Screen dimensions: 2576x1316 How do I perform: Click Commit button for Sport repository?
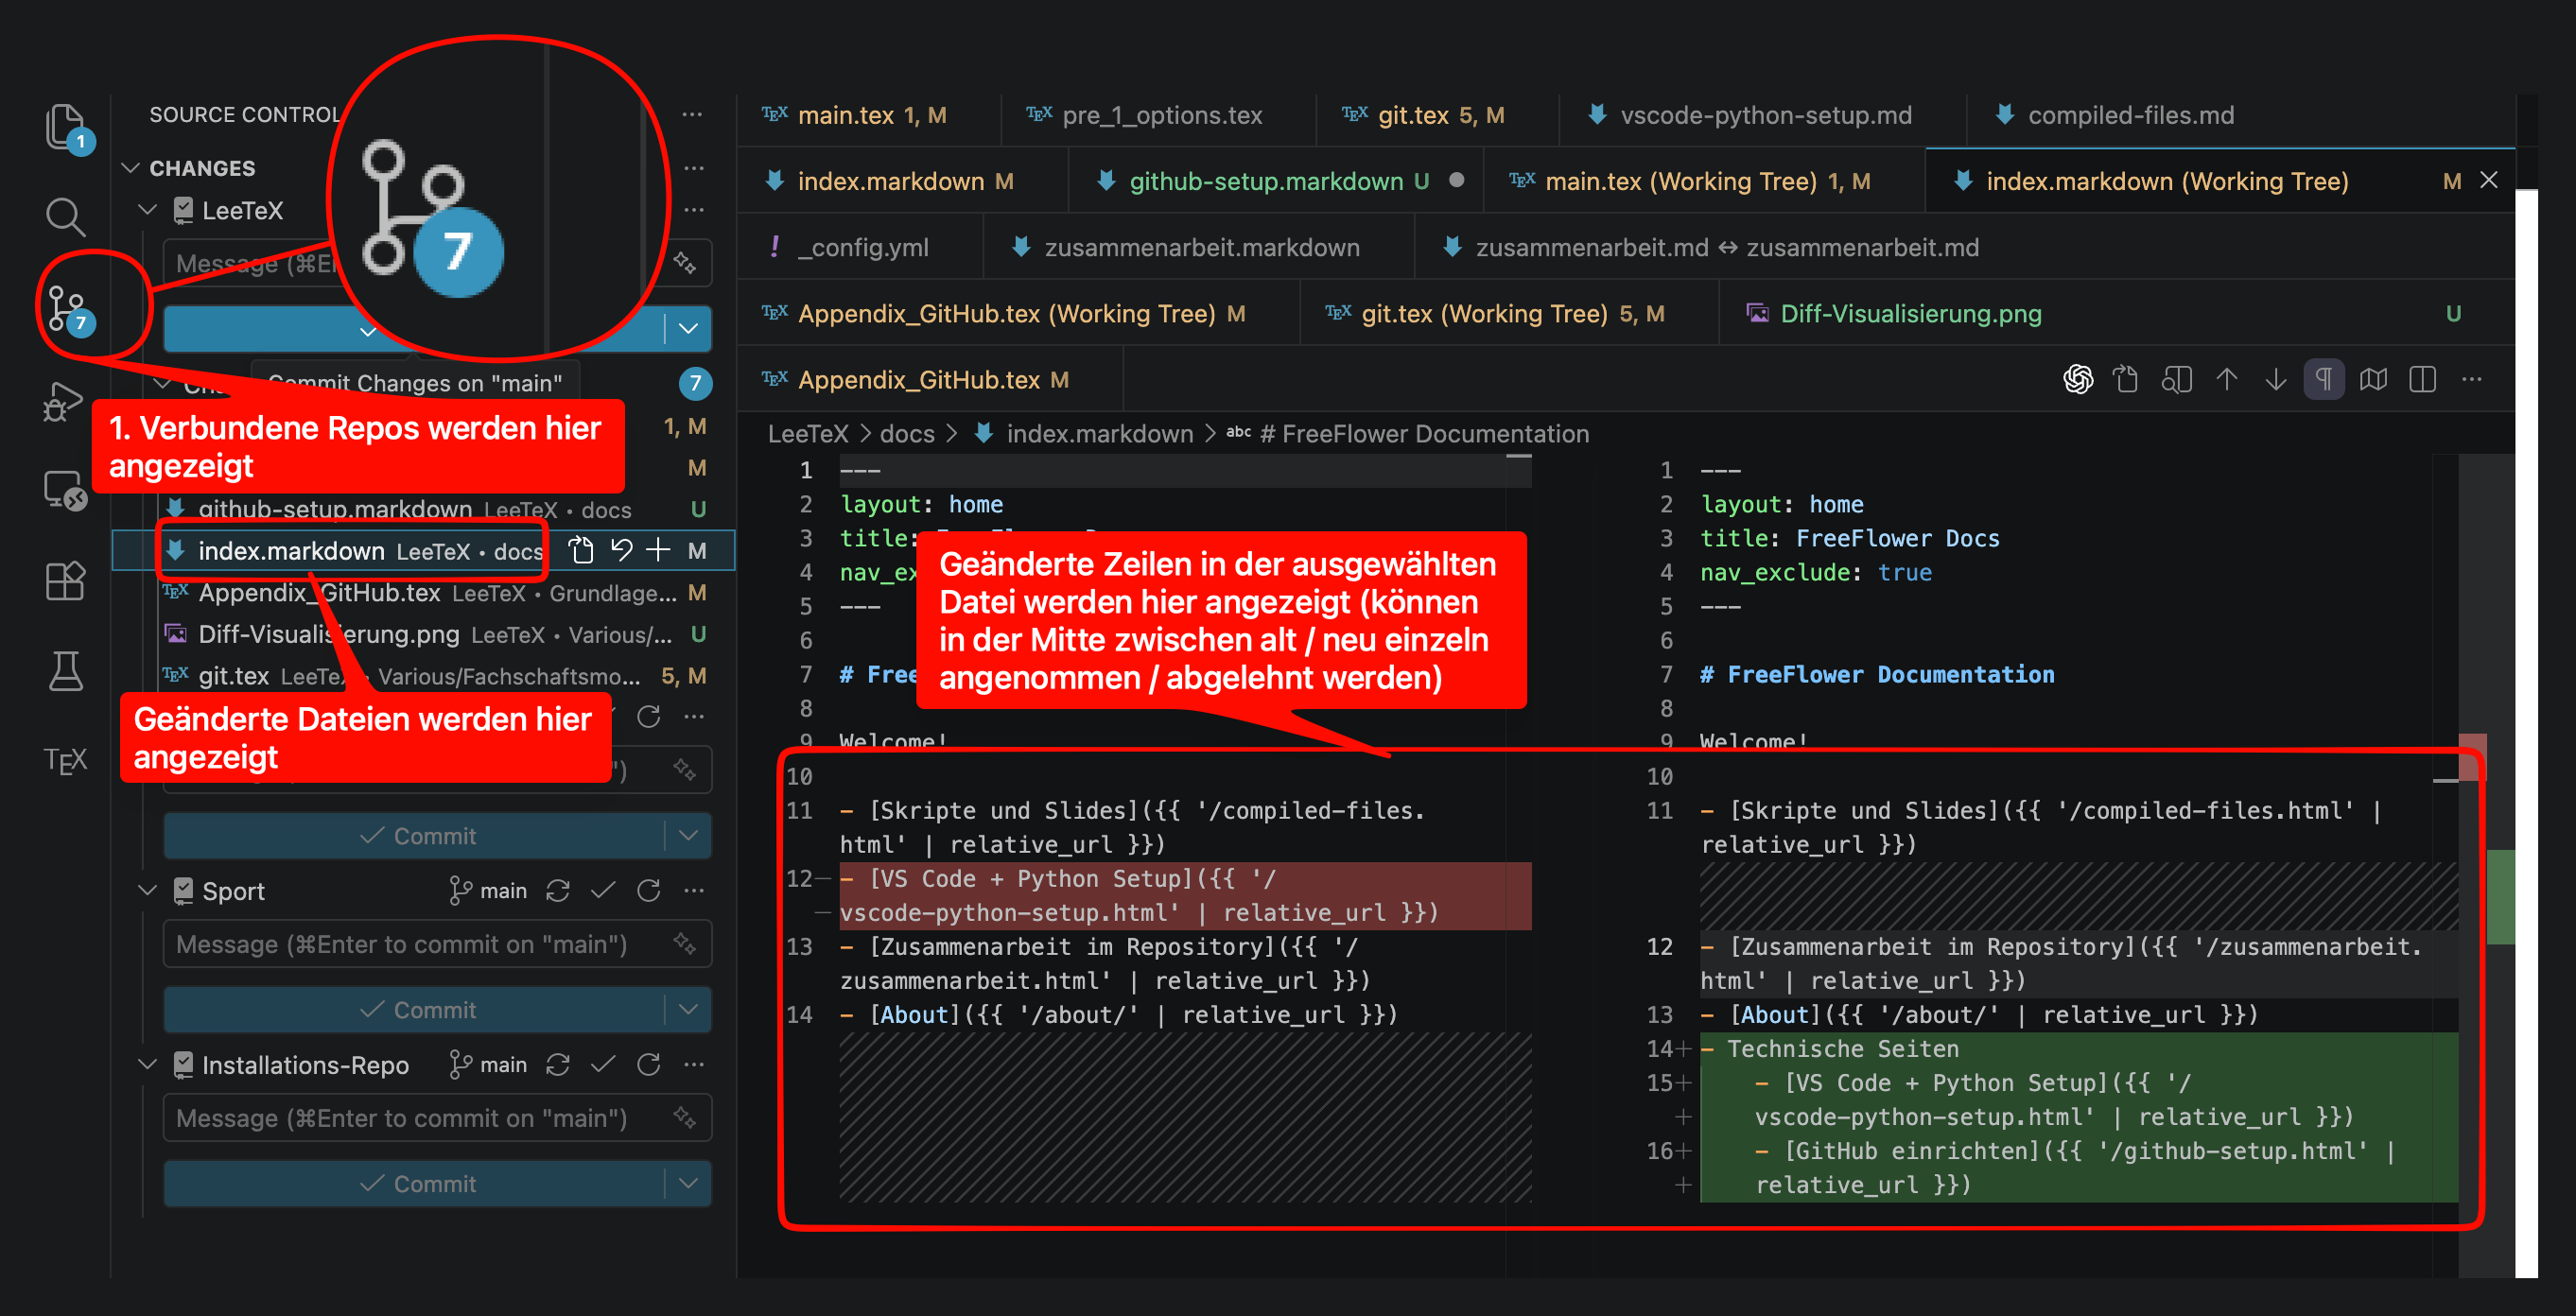416,1009
